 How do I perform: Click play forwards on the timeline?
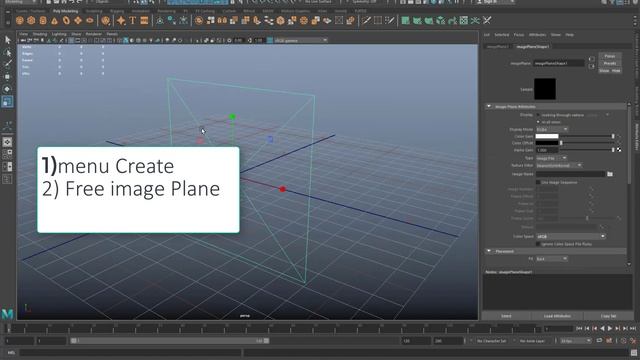tap(610, 328)
